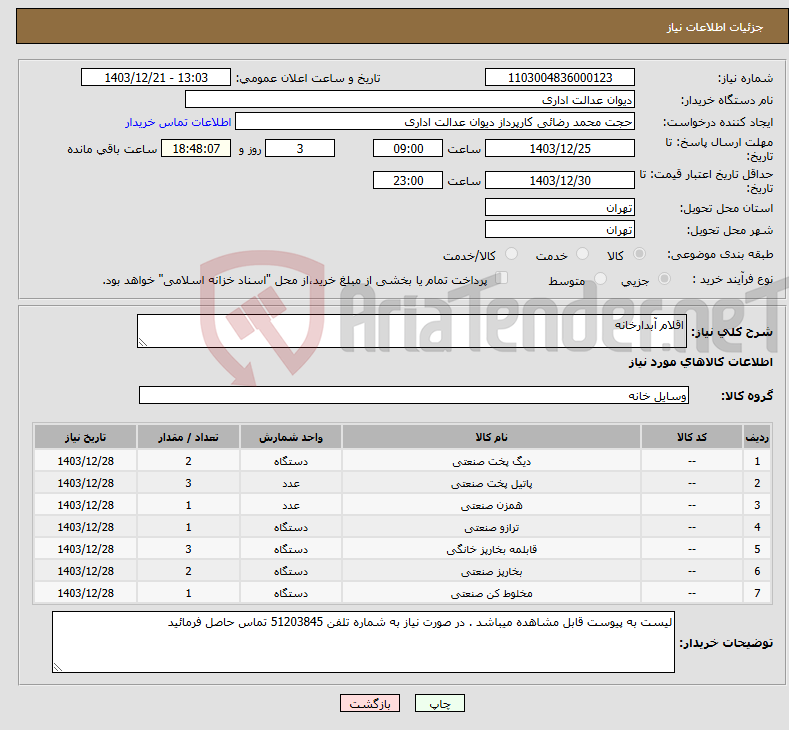The image size is (789, 730).
Task: Select row همزن صنعتی
Action: point(402,505)
